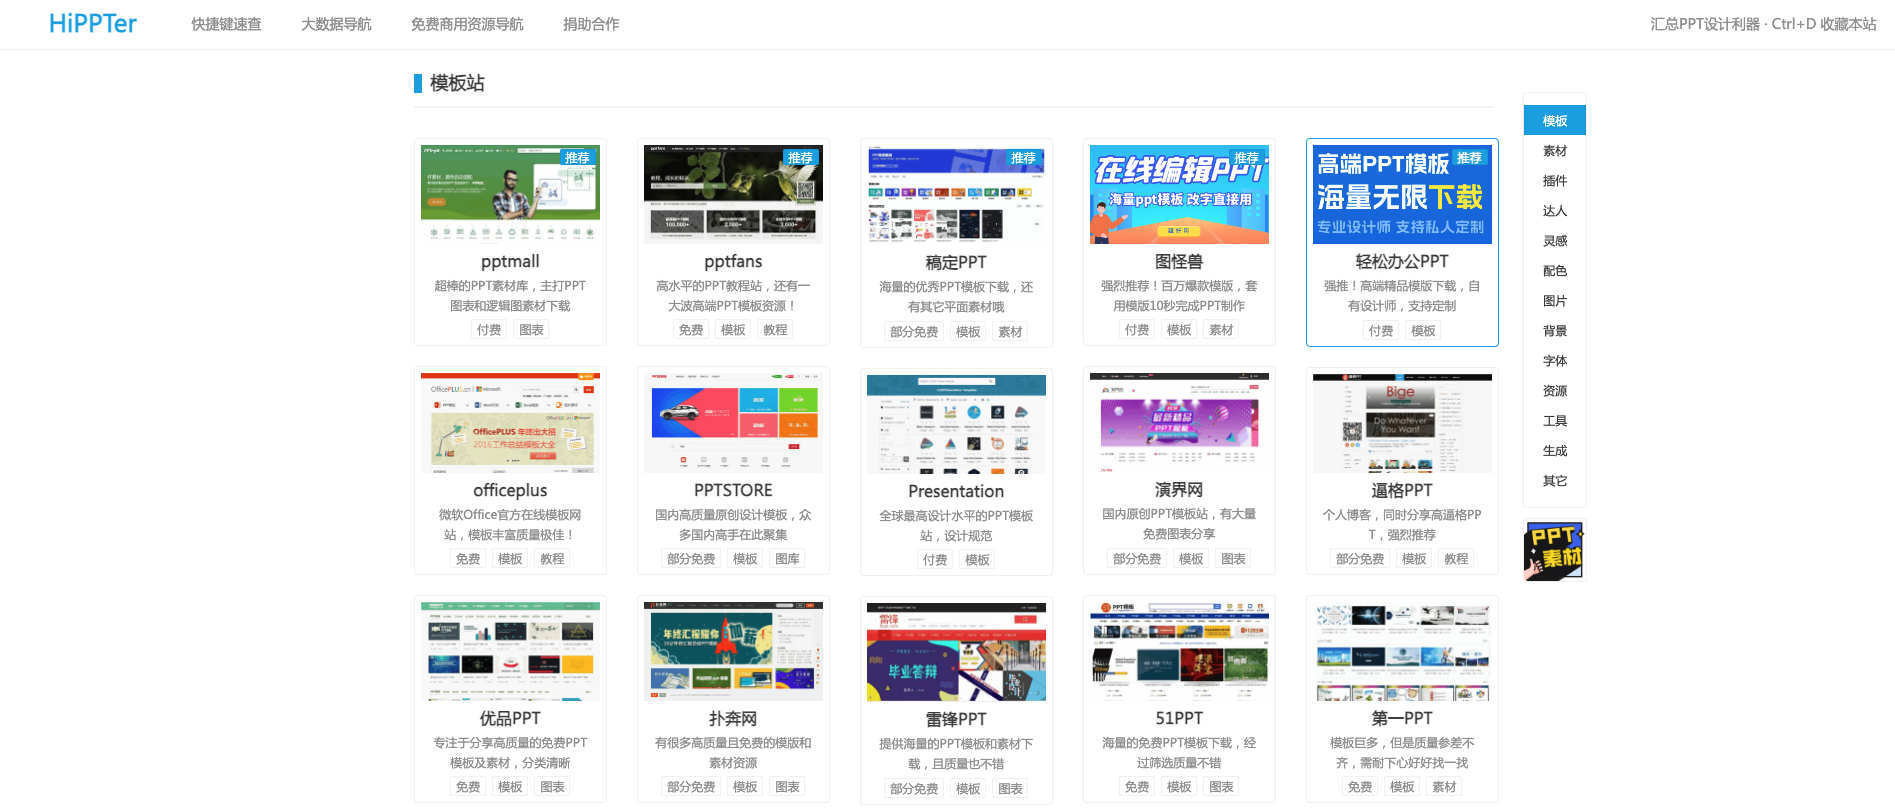The width and height of the screenshot is (1895, 812).
Task: Click the 轻松办公PPT title link
Action: [1402, 261]
